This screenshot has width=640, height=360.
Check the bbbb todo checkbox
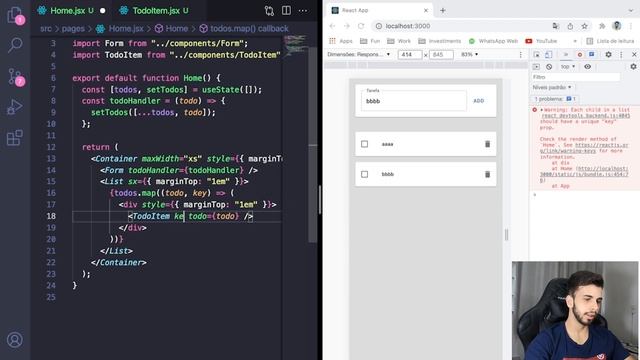(x=364, y=174)
